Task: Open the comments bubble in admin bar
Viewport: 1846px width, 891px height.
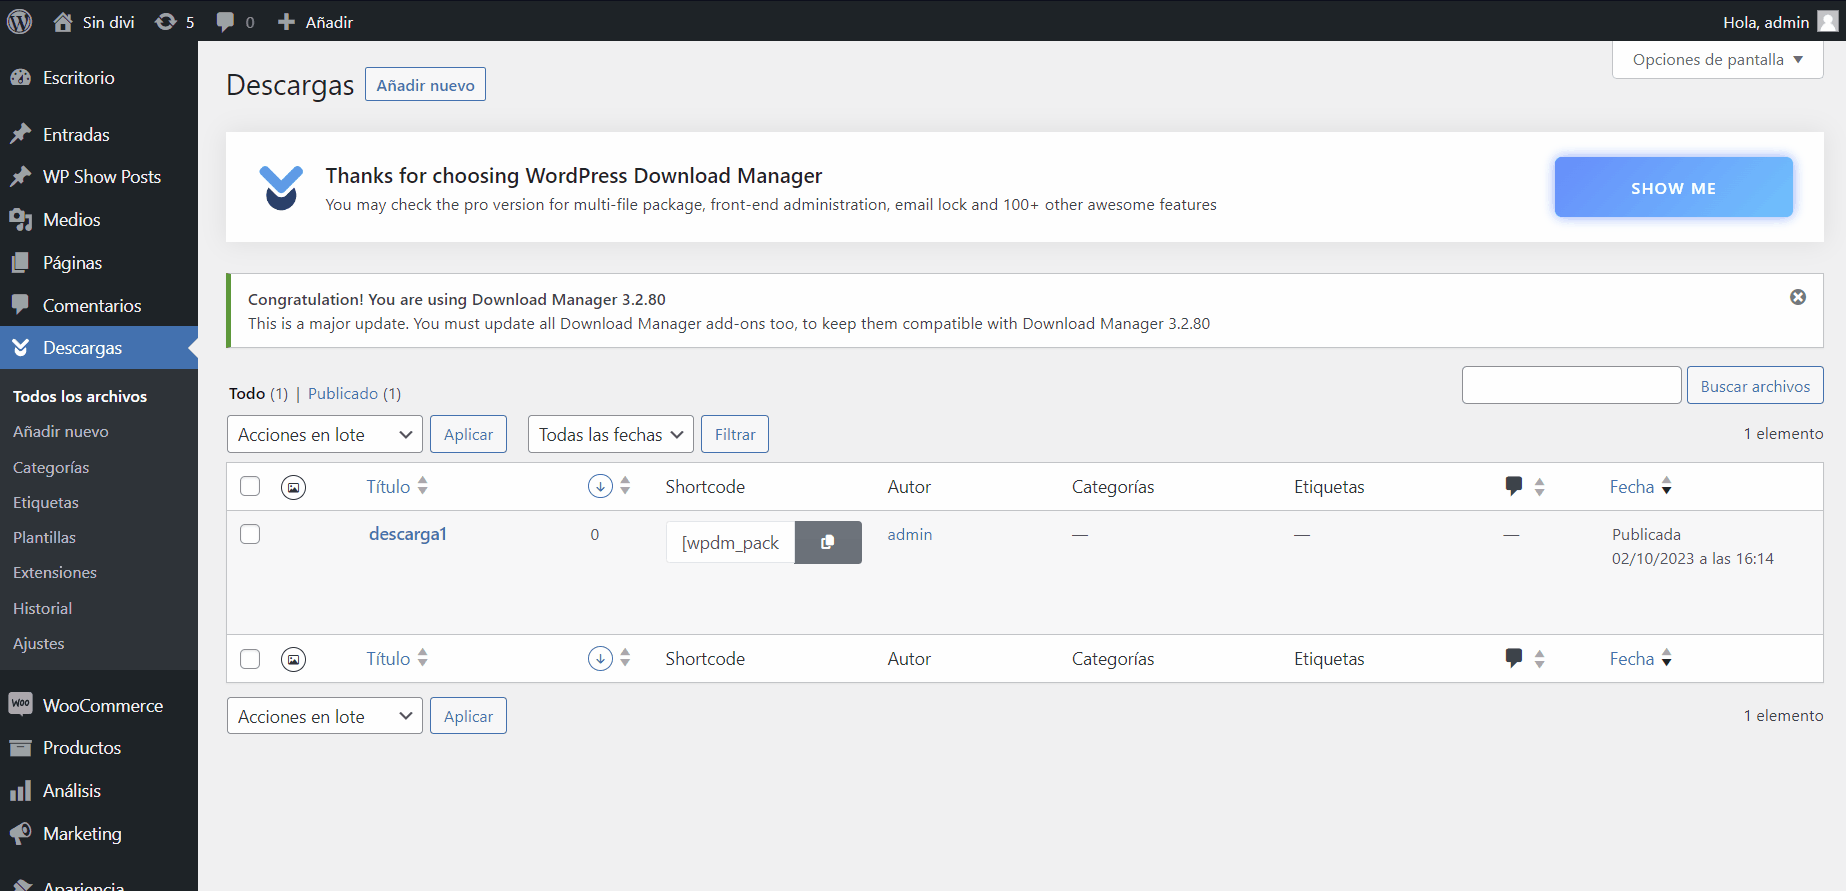Action: [x=235, y=22]
